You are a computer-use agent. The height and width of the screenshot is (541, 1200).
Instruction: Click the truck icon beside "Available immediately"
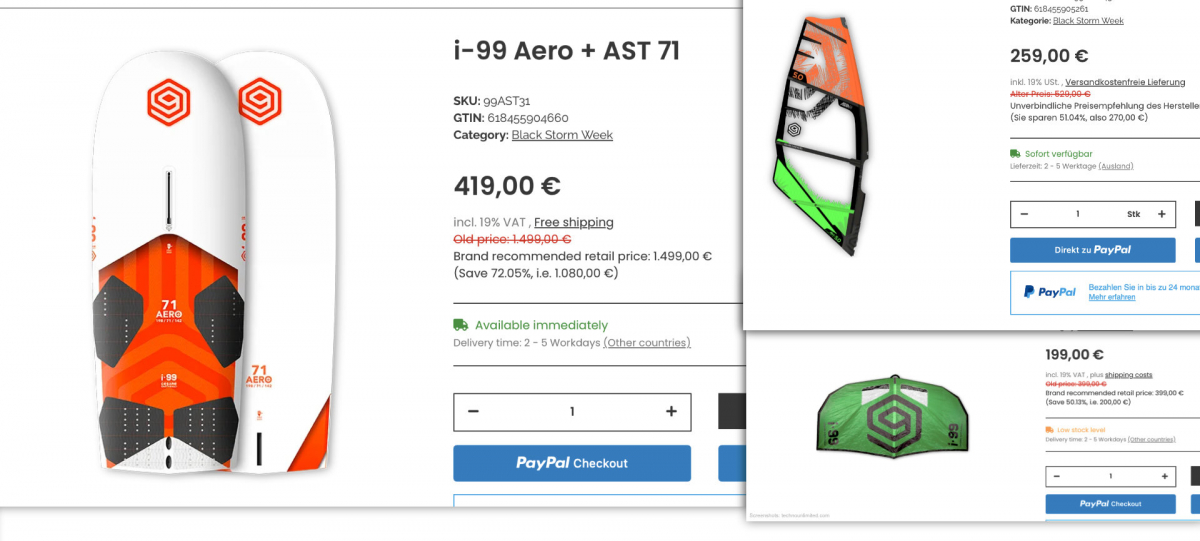[461, 325]
